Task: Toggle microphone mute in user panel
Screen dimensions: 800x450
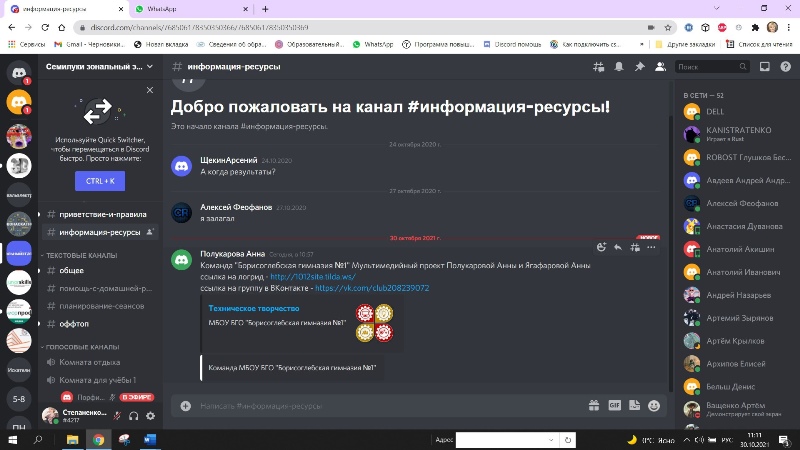Action: [117, 416]
